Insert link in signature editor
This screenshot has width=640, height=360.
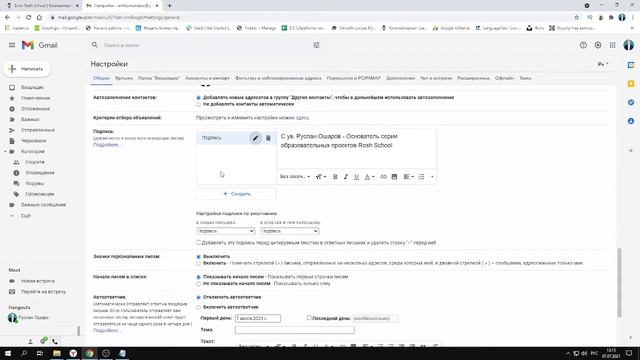click(383, 176)
